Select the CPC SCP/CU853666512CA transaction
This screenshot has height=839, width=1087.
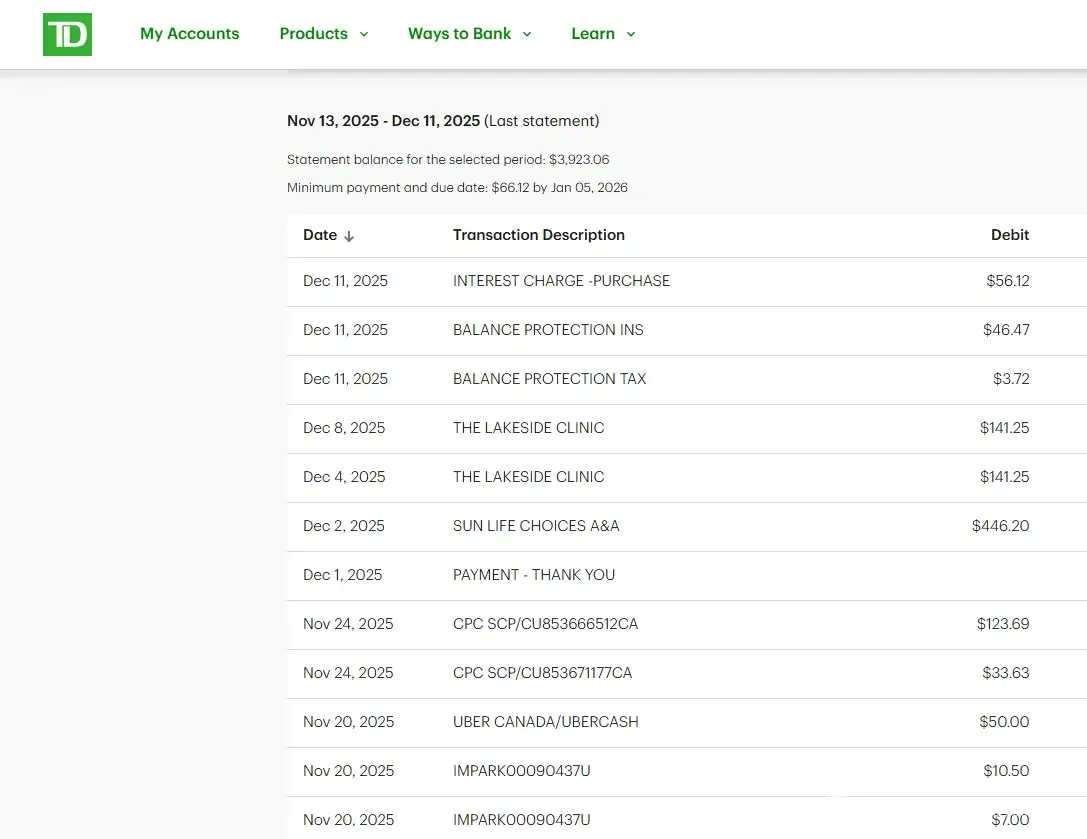(x=545, y=624)
